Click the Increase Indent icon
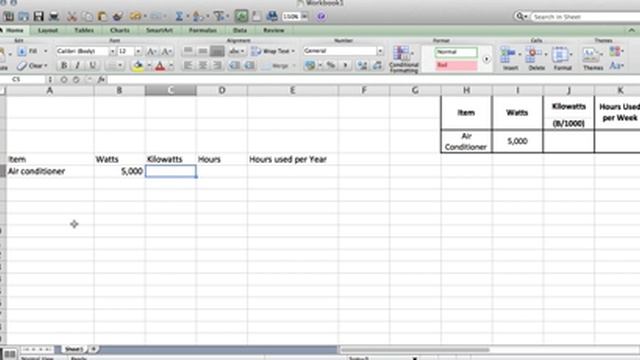 click(x=249, y=65)
